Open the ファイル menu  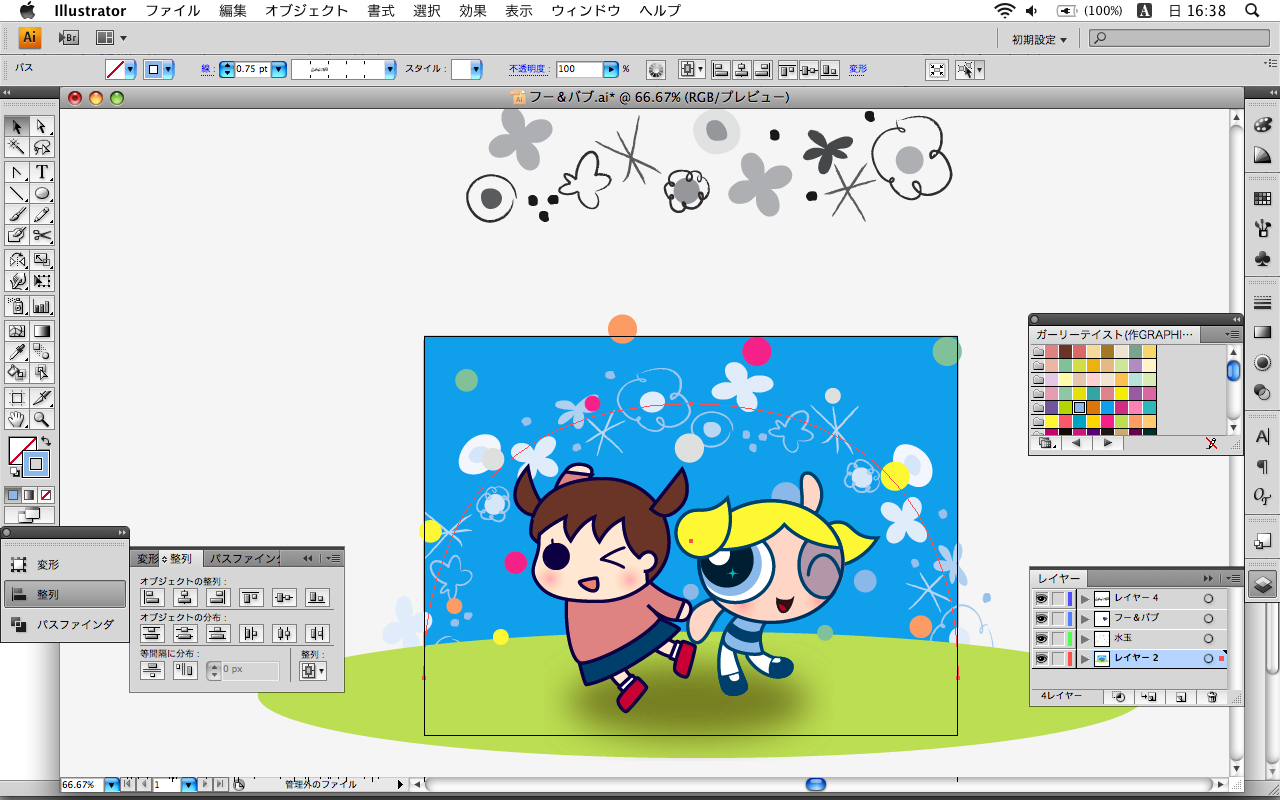click(x=173, y=11)
